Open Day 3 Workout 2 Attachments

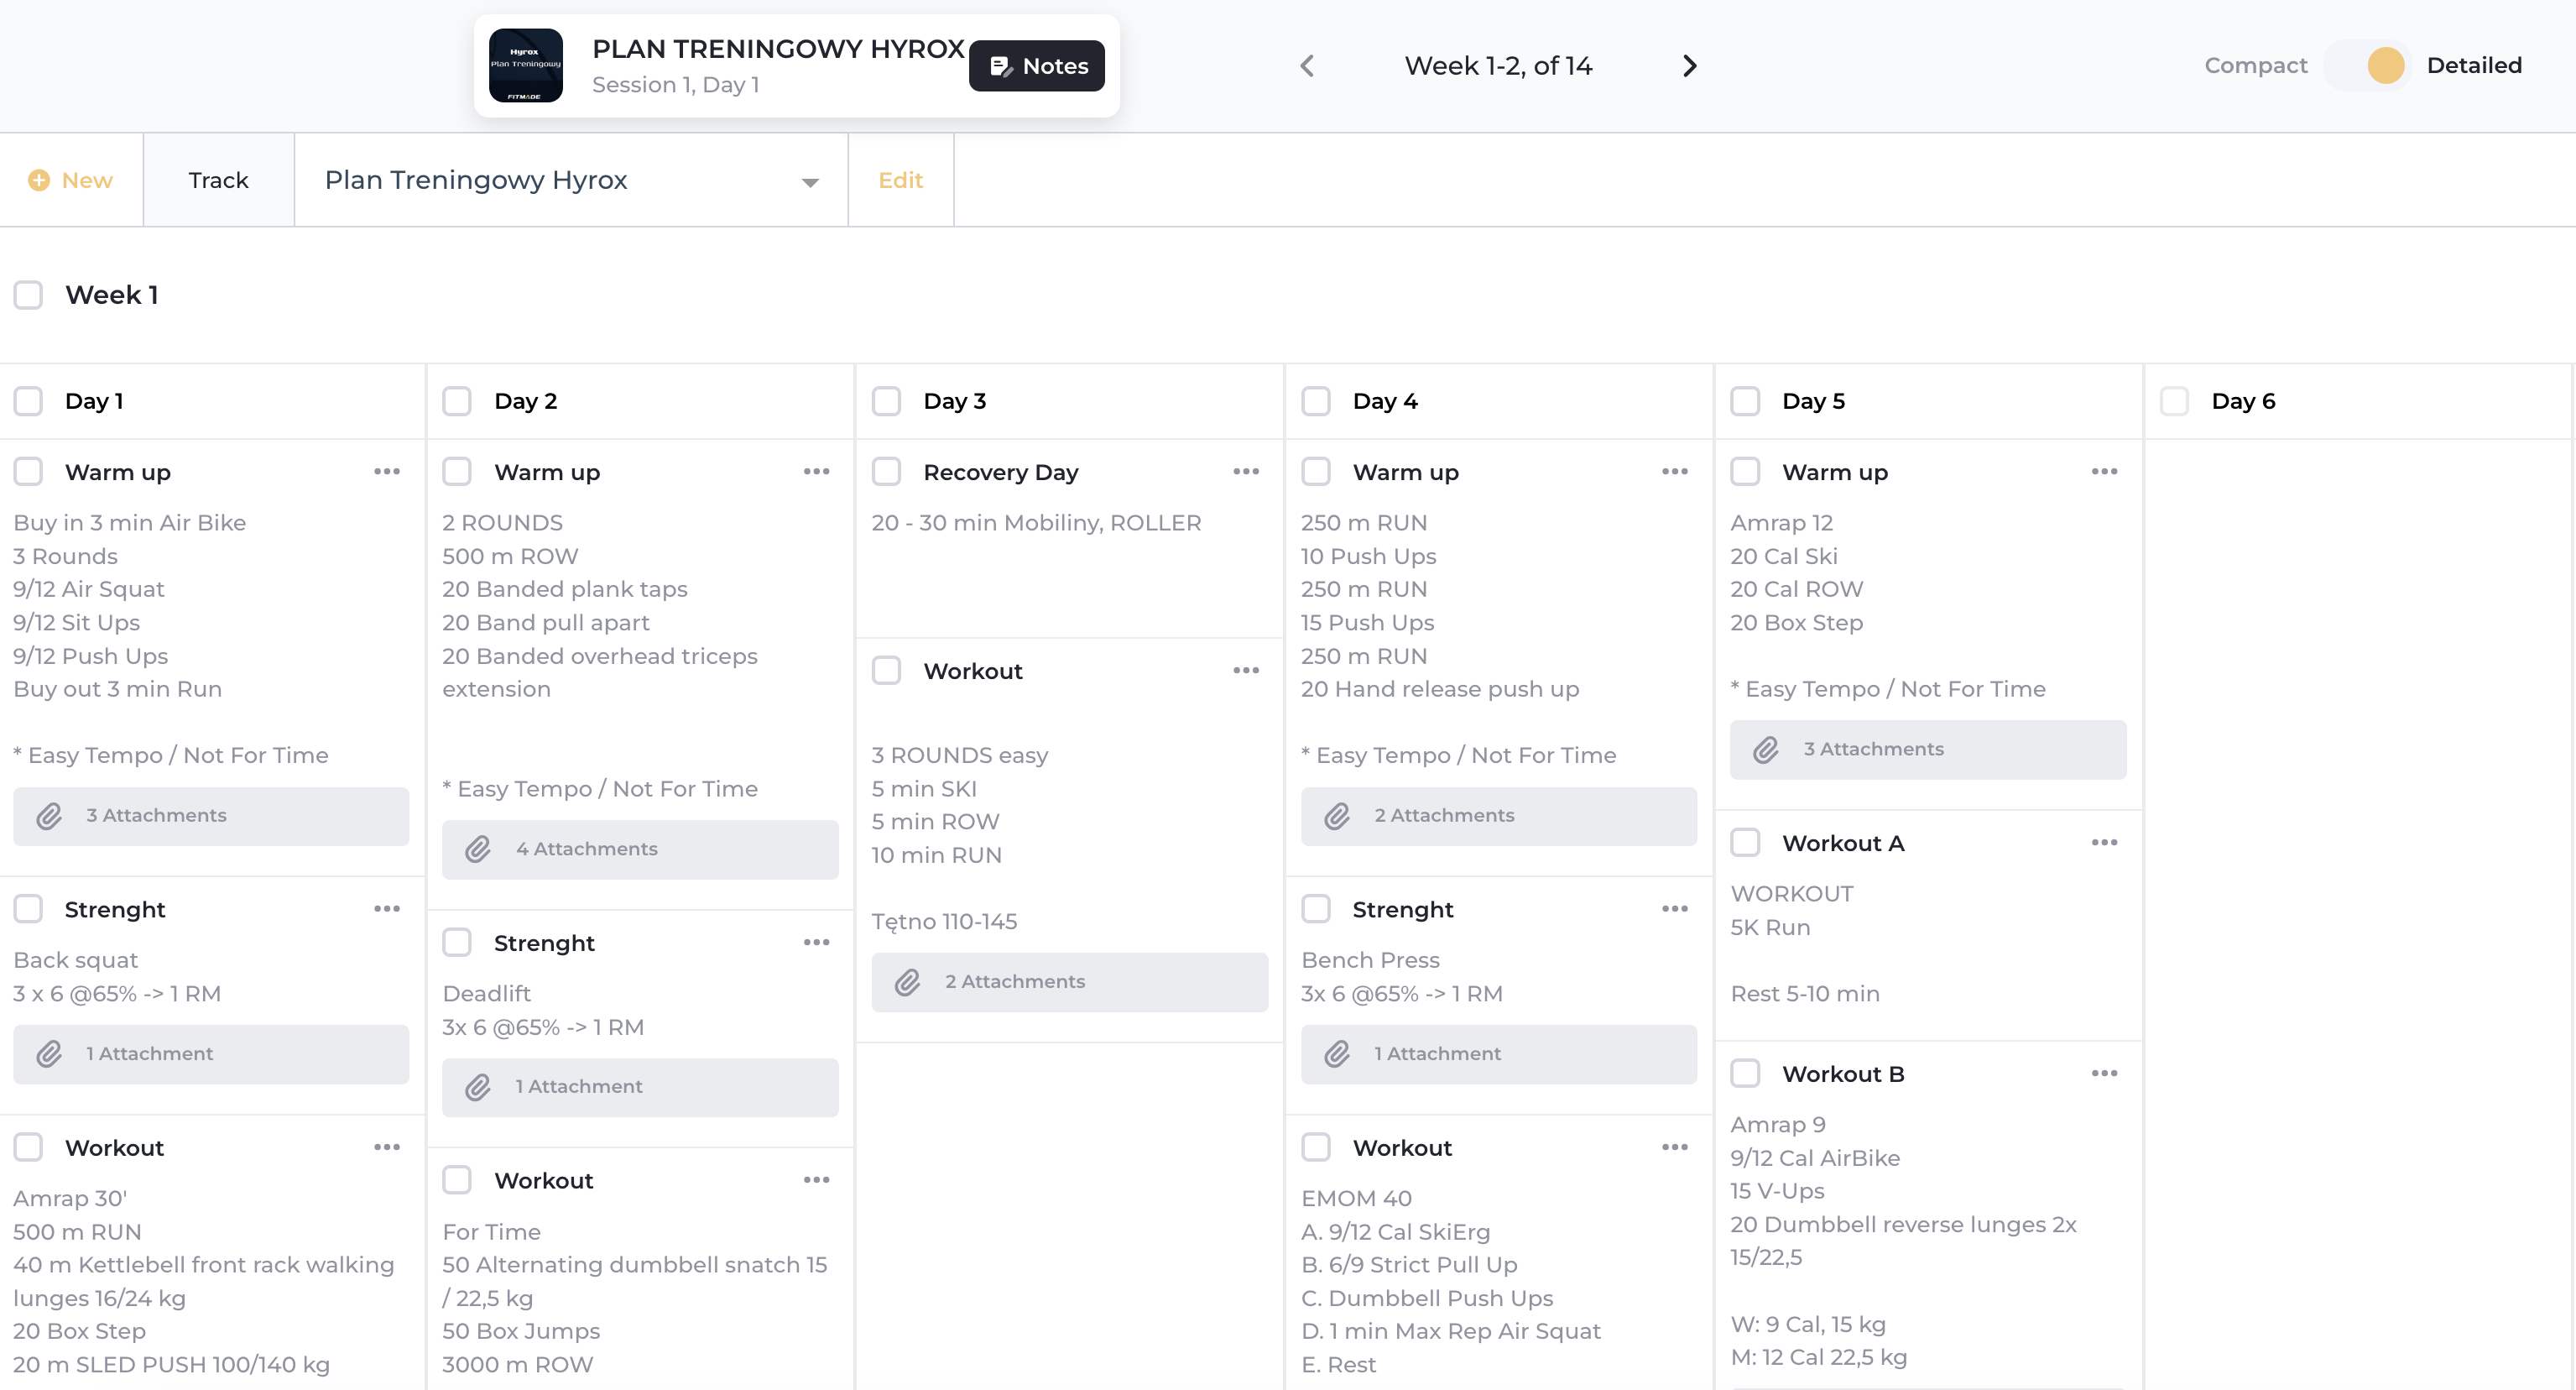(x=1070, y=982)
